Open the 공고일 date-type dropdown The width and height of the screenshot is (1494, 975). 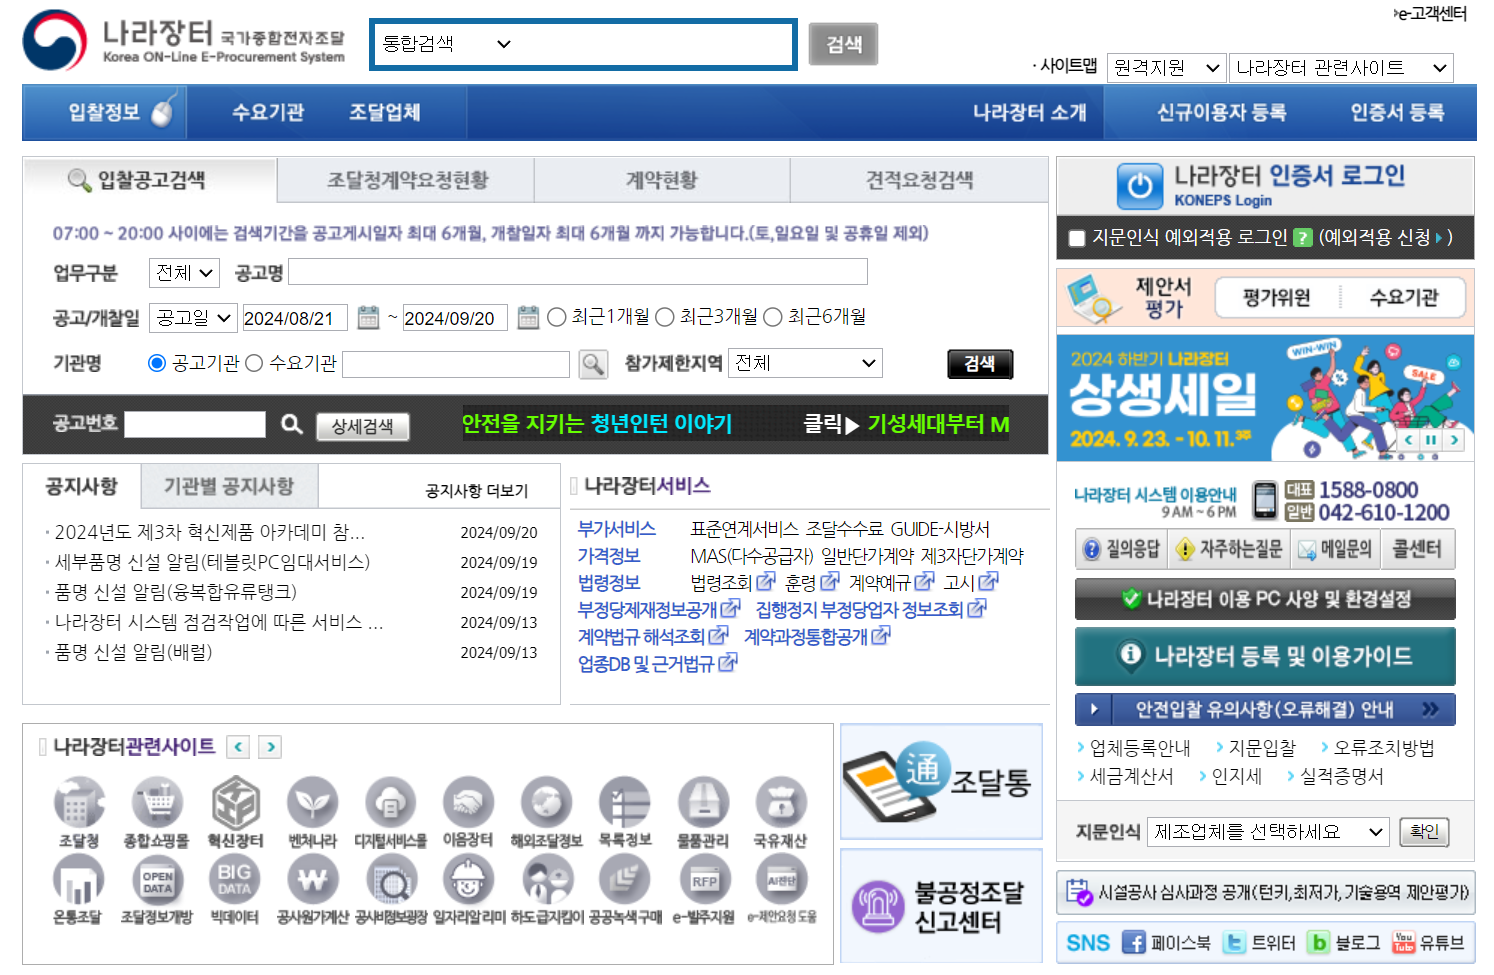coord(193,318)
